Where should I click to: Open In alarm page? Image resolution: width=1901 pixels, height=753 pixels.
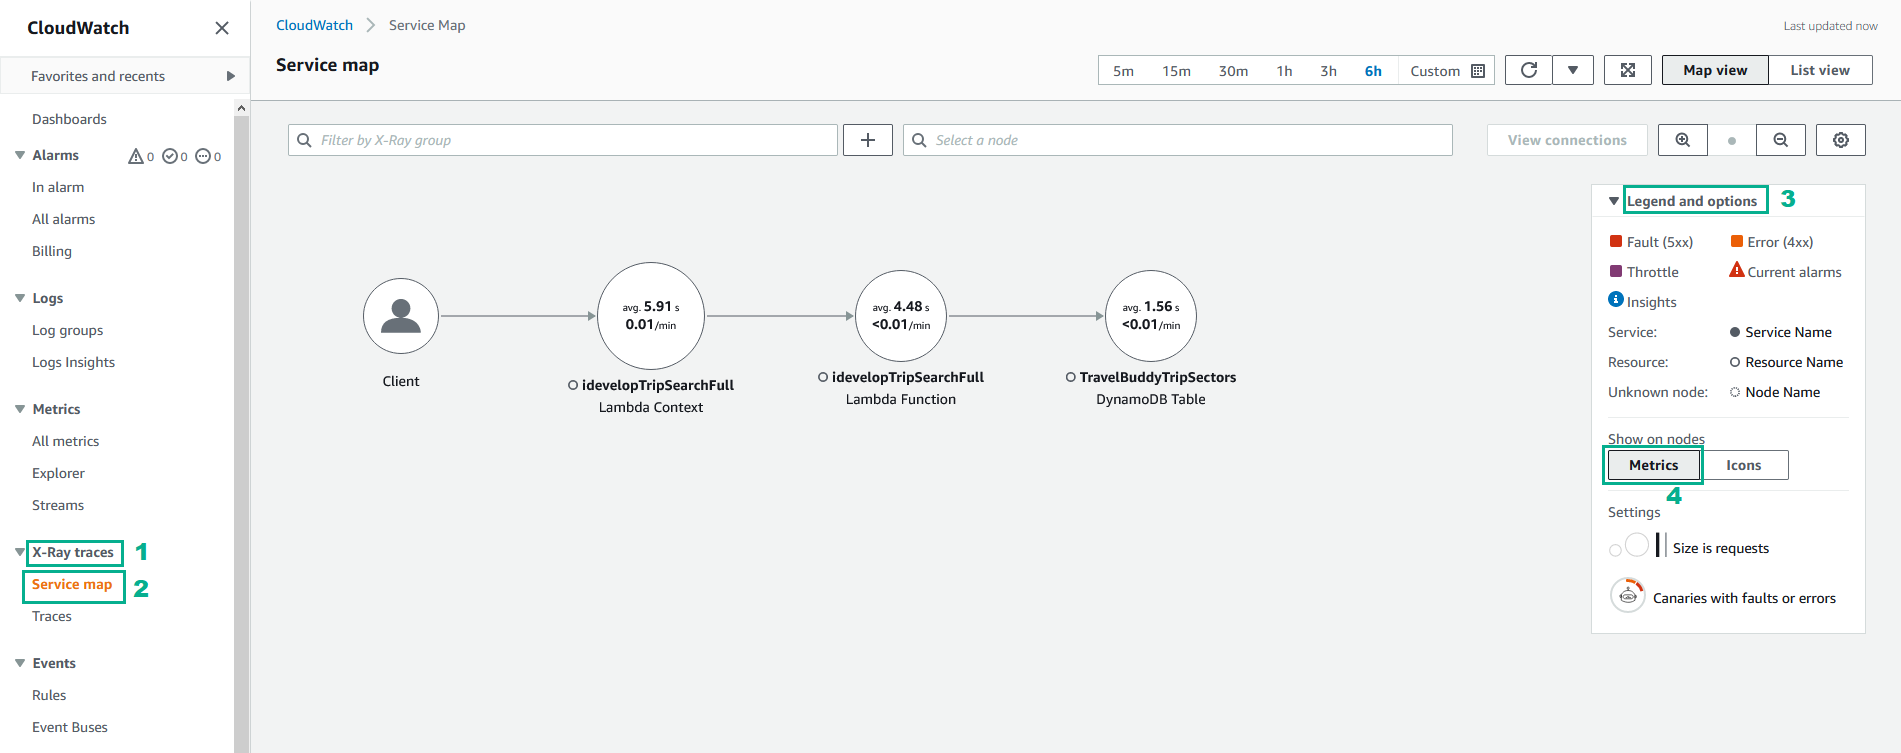58,187
